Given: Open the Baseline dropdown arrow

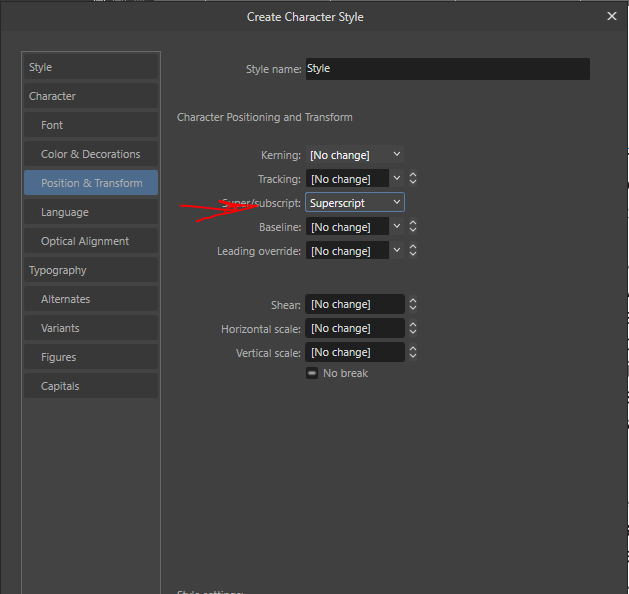Looking at the screenshot, I should pyautogui.click(x=397, y=227).
